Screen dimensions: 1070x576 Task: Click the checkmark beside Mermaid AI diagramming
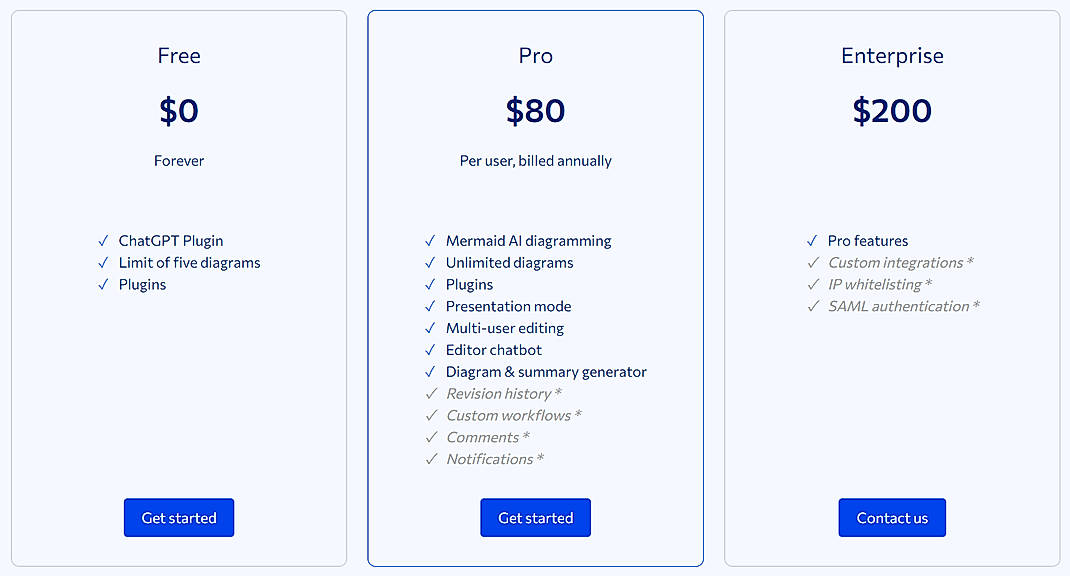point(429,240)
